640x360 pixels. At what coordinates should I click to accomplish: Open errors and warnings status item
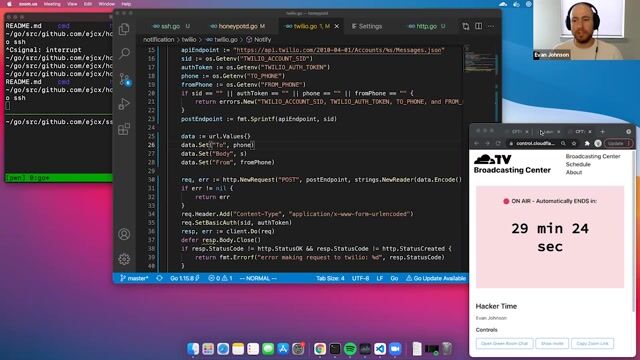220,278
